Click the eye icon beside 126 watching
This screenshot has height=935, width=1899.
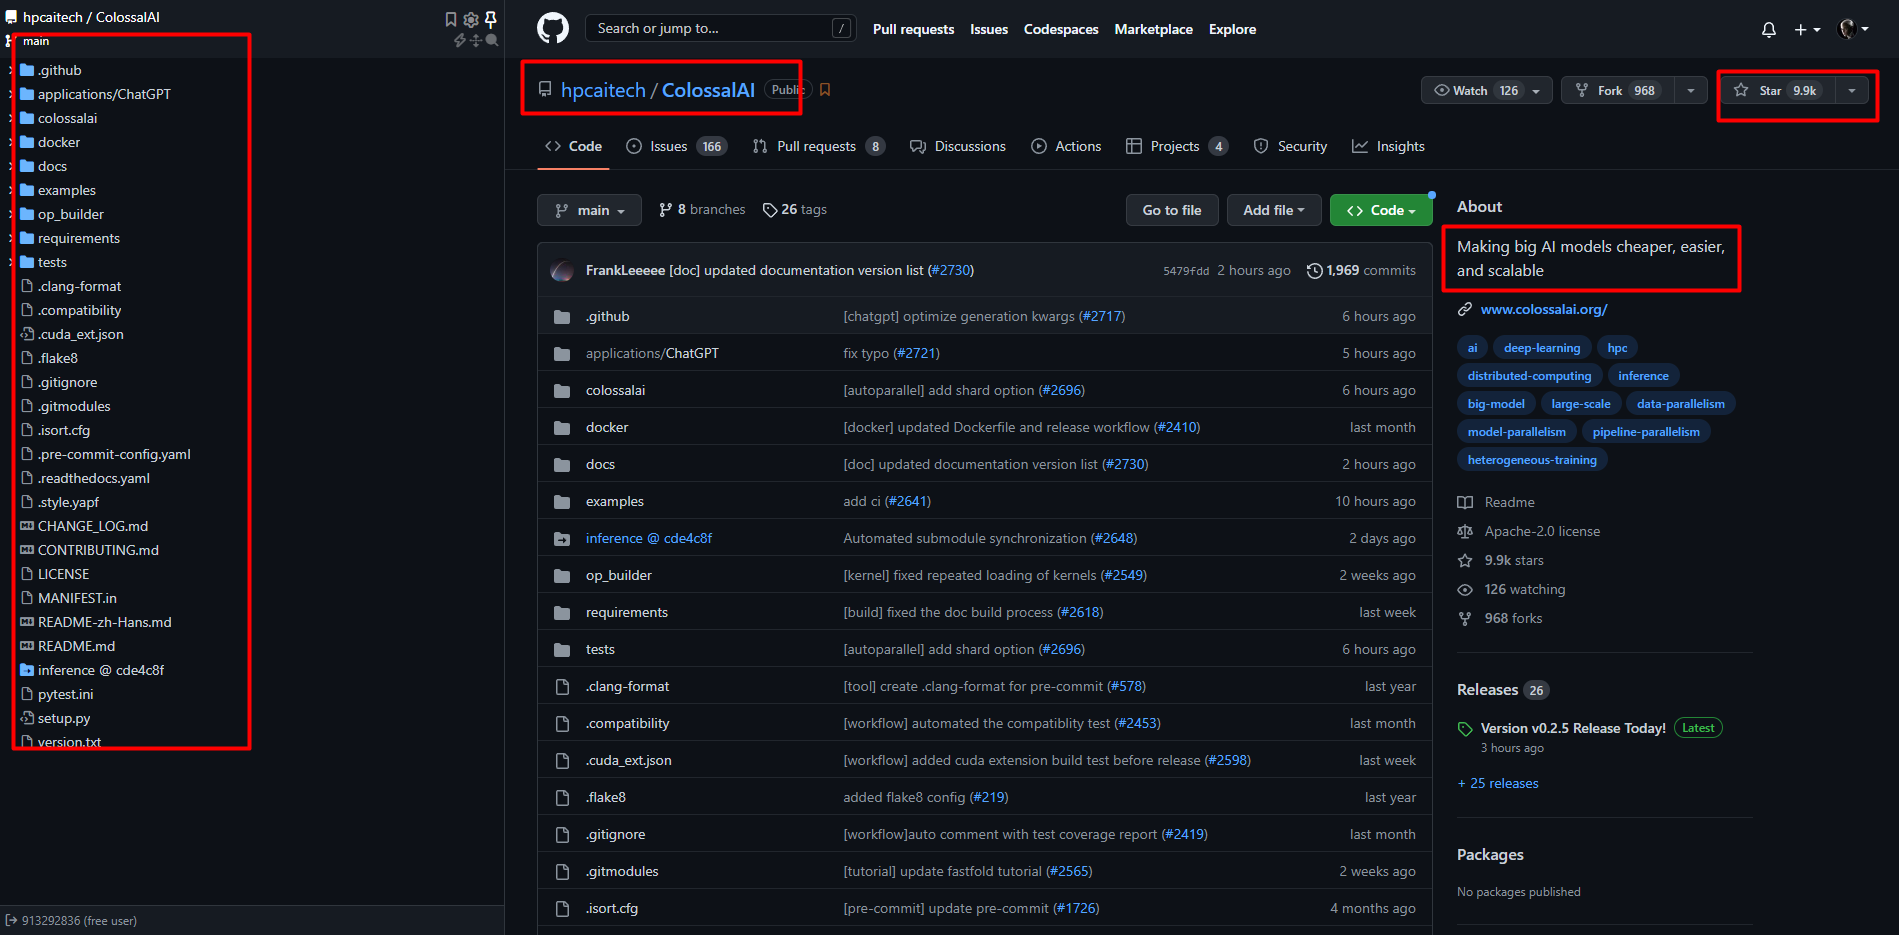(1465, 590)
